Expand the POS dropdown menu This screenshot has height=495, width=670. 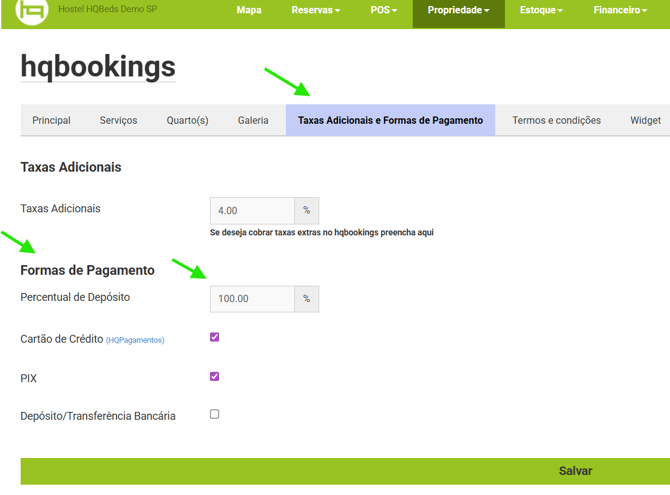click(383, 10)
